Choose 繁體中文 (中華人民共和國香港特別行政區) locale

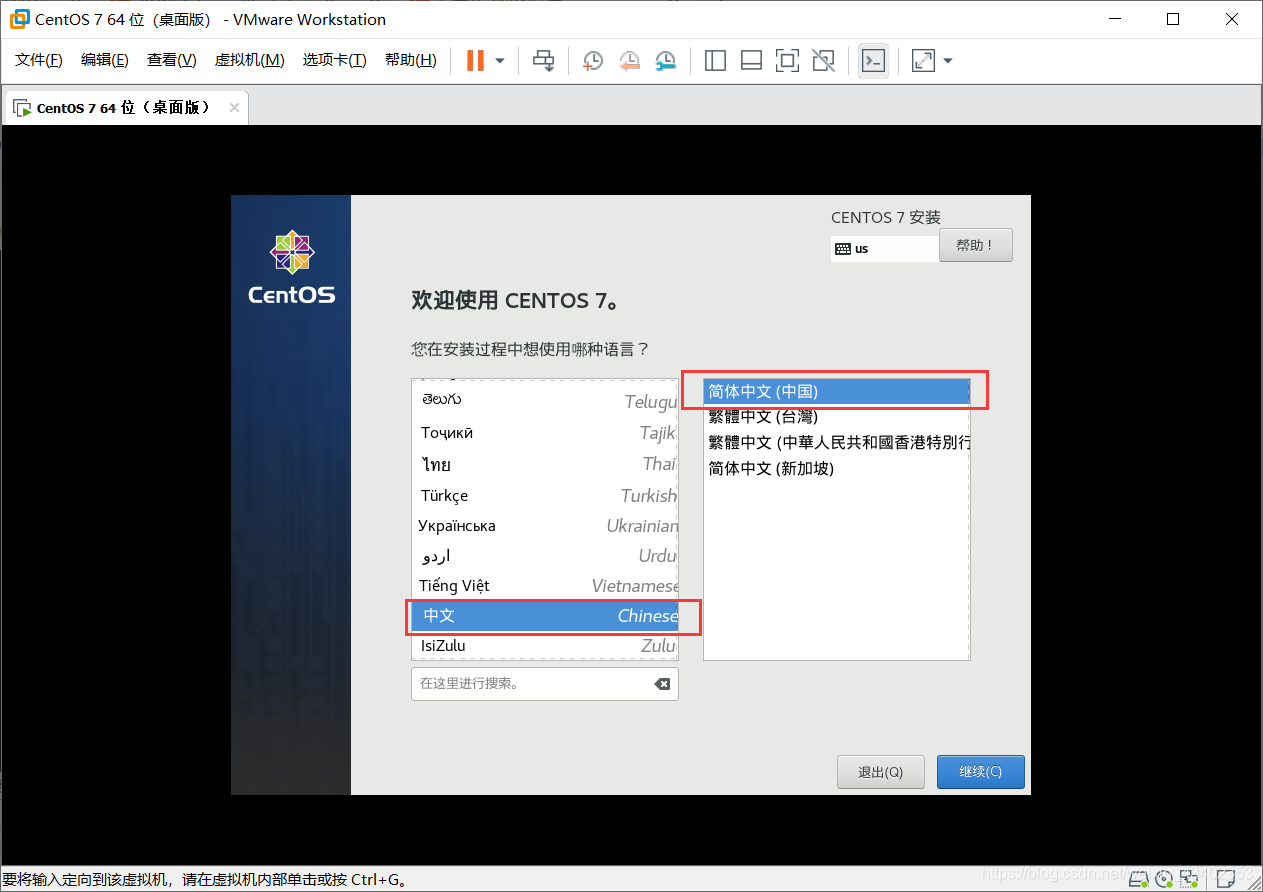coord(837,442)
